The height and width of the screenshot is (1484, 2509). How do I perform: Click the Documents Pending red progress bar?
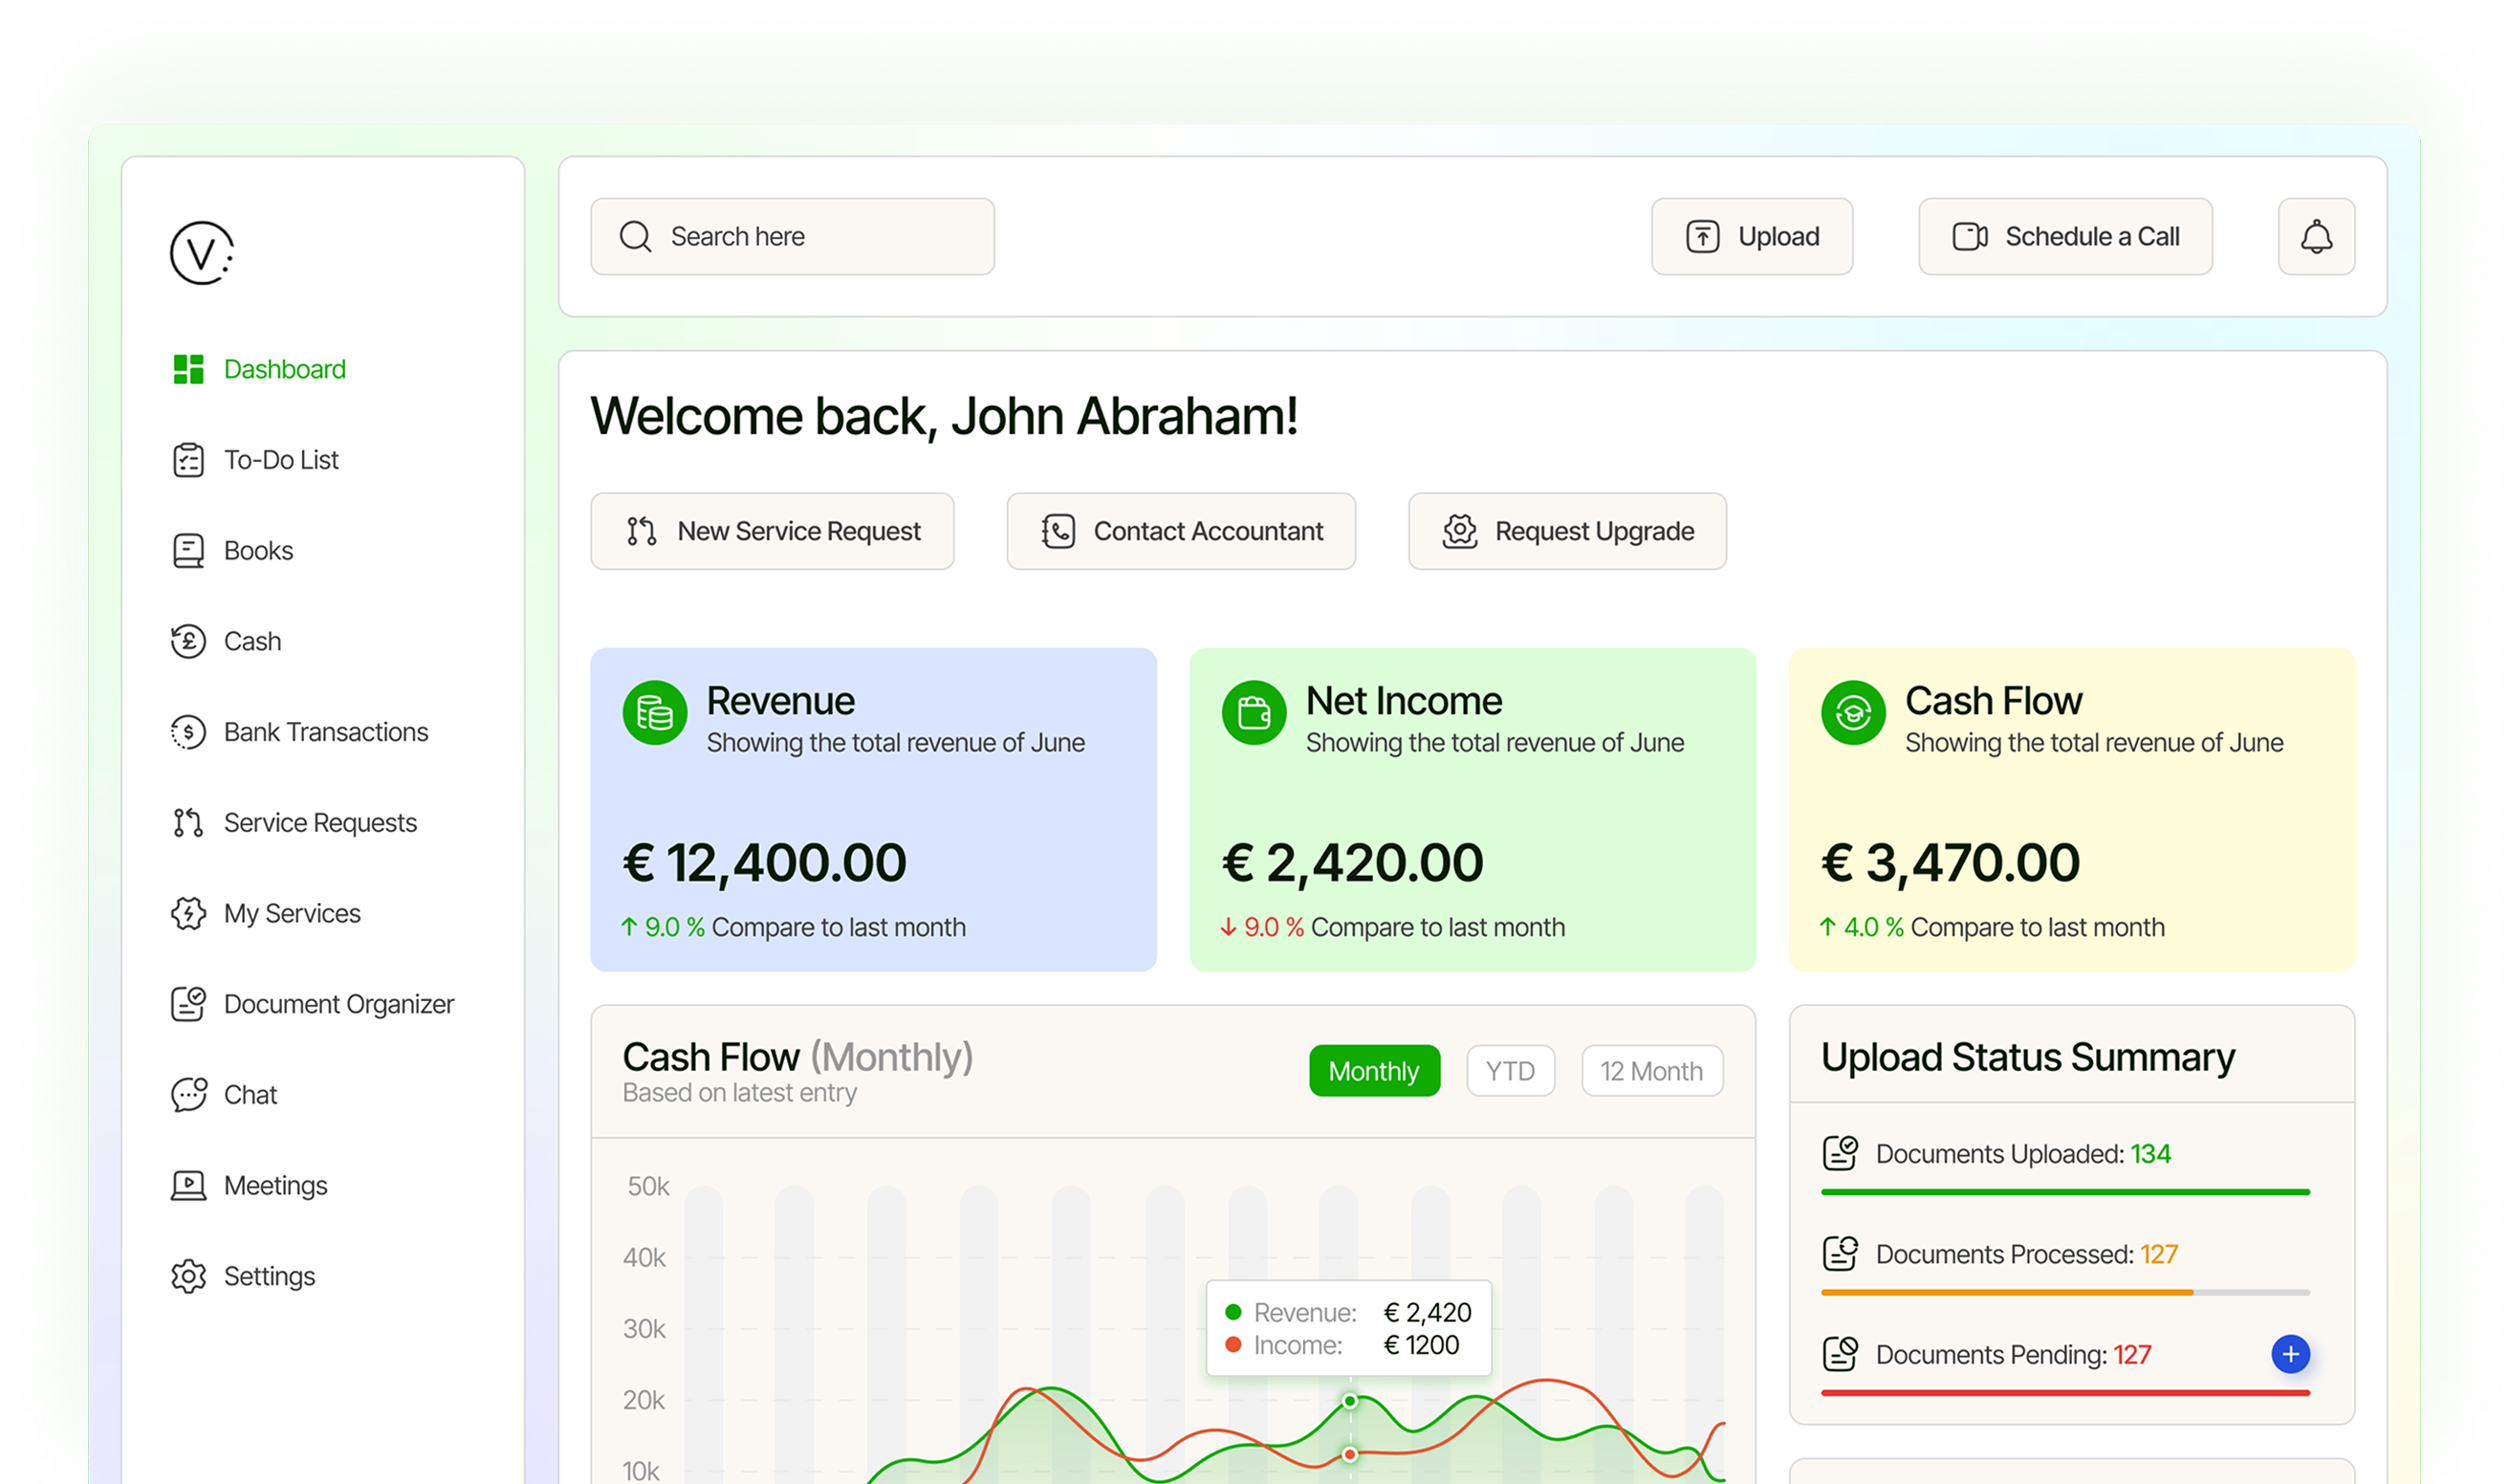tap(2065, 1392)
